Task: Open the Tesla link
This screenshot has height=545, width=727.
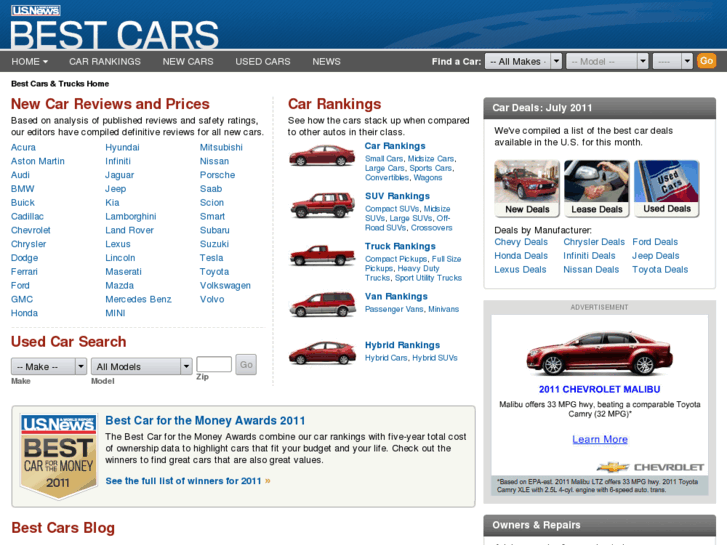Action: [x=211, y=258]
